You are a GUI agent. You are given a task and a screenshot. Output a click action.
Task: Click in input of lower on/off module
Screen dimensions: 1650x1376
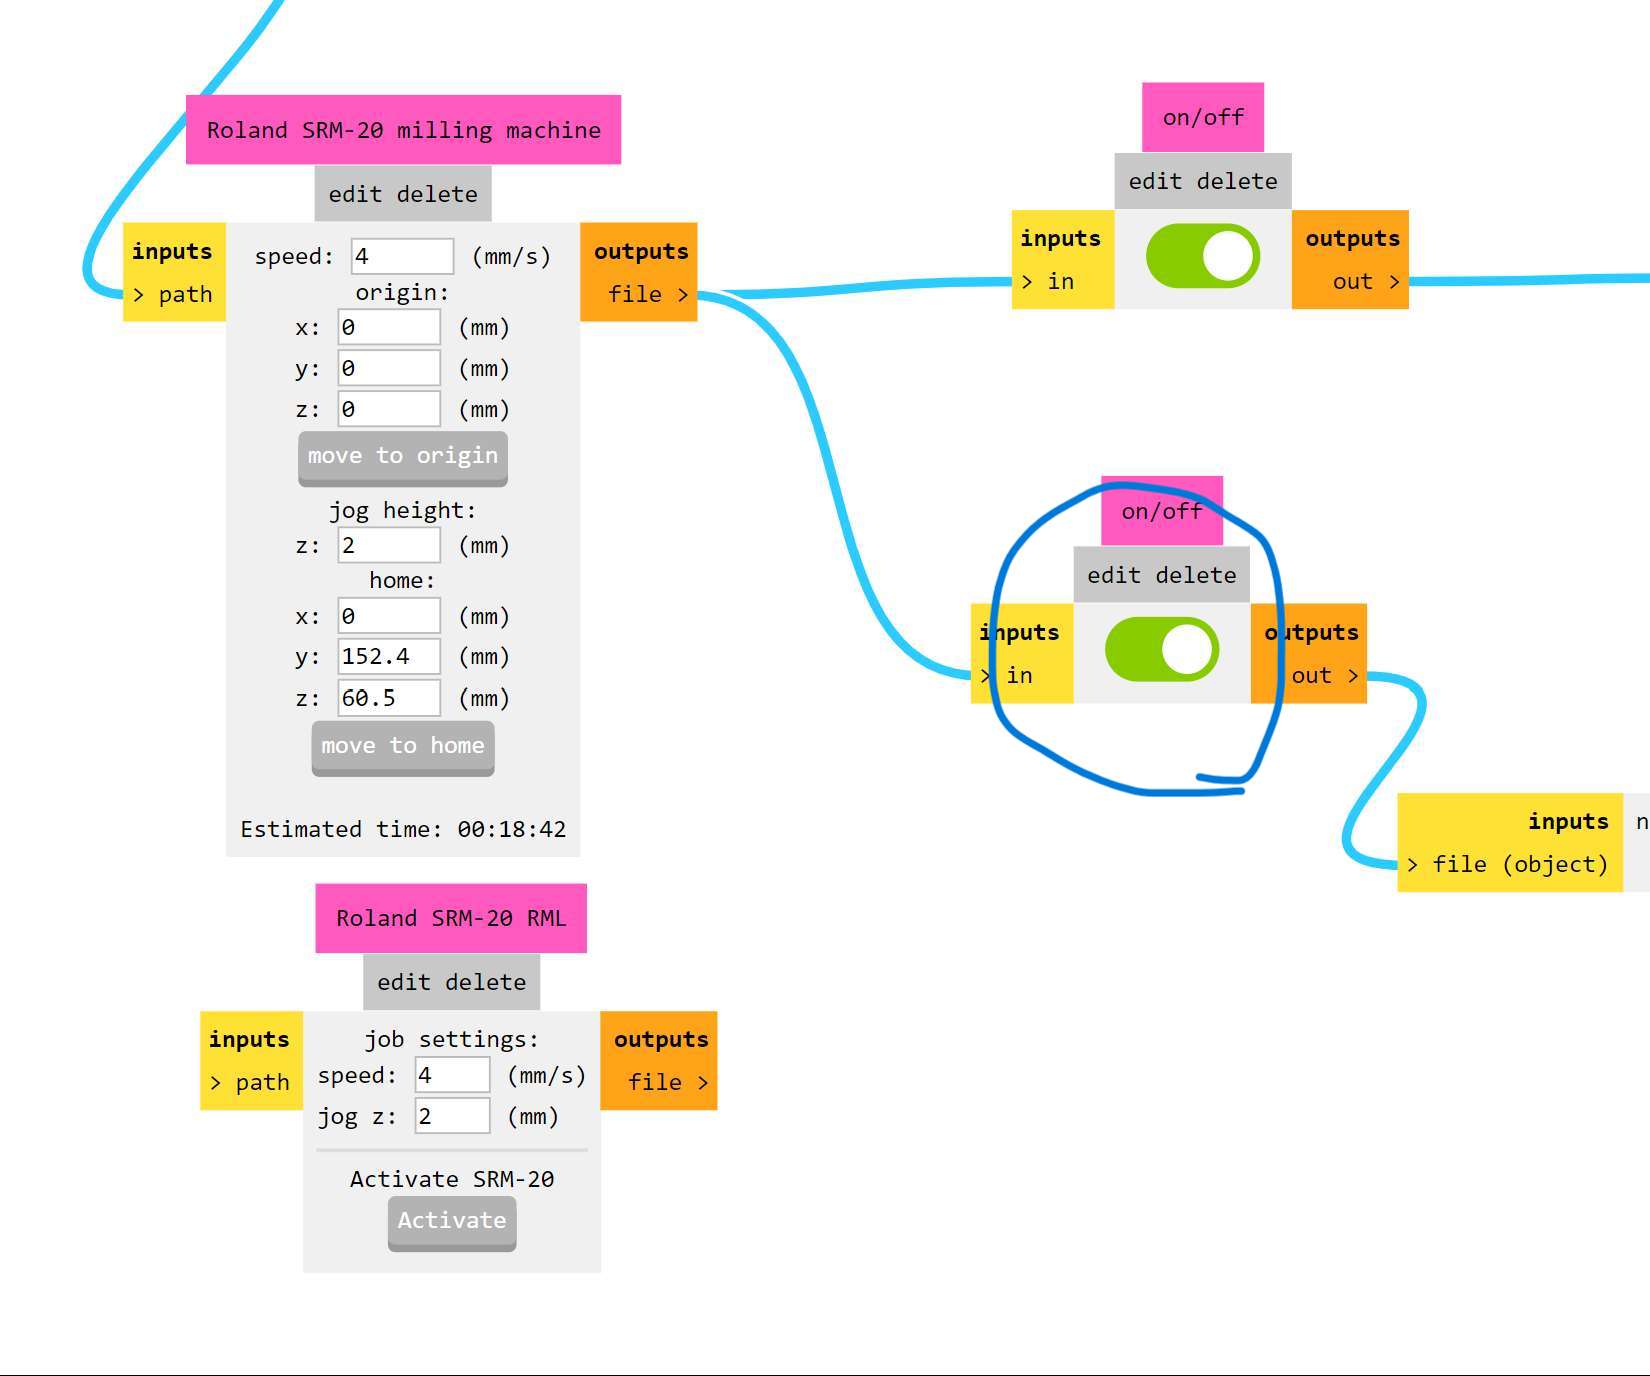click(x=1007, y=675)
